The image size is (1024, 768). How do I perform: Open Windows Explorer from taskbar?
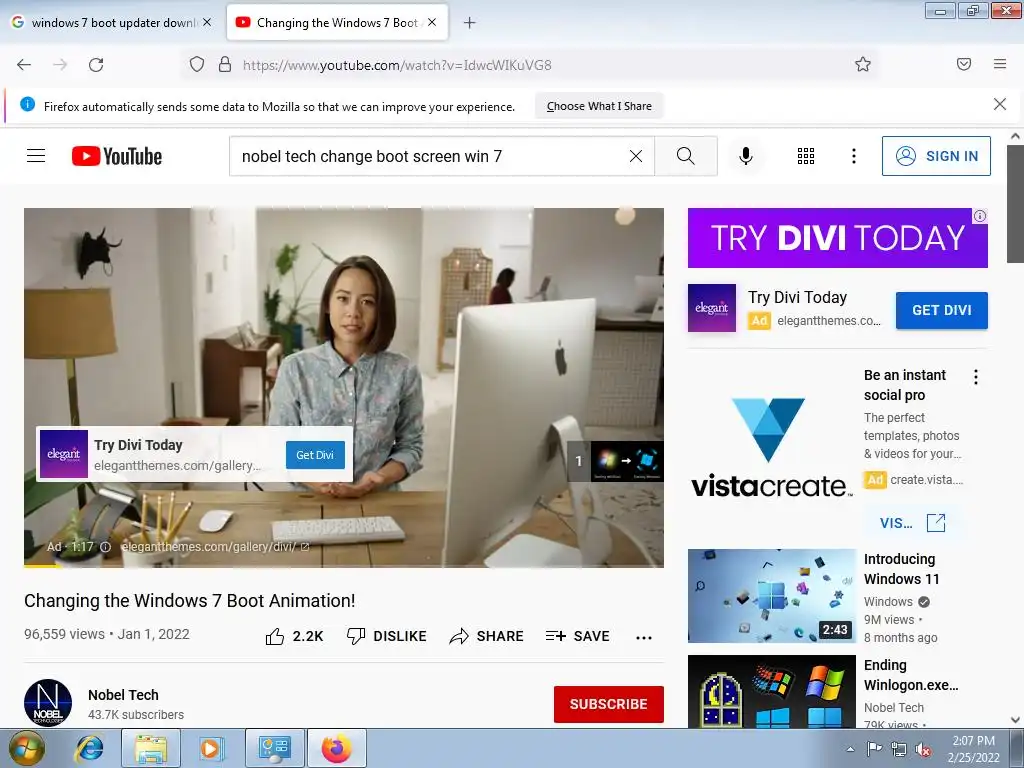click(x=150, y=748)
